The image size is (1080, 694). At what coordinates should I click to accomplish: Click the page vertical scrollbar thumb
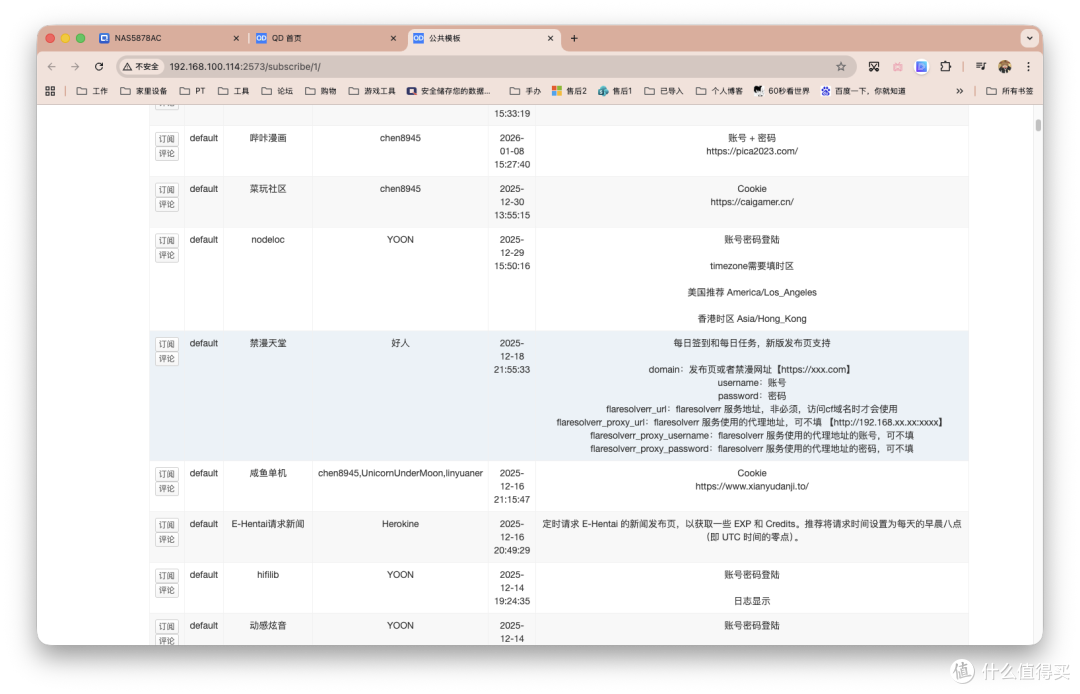[x=1038, y=125]
